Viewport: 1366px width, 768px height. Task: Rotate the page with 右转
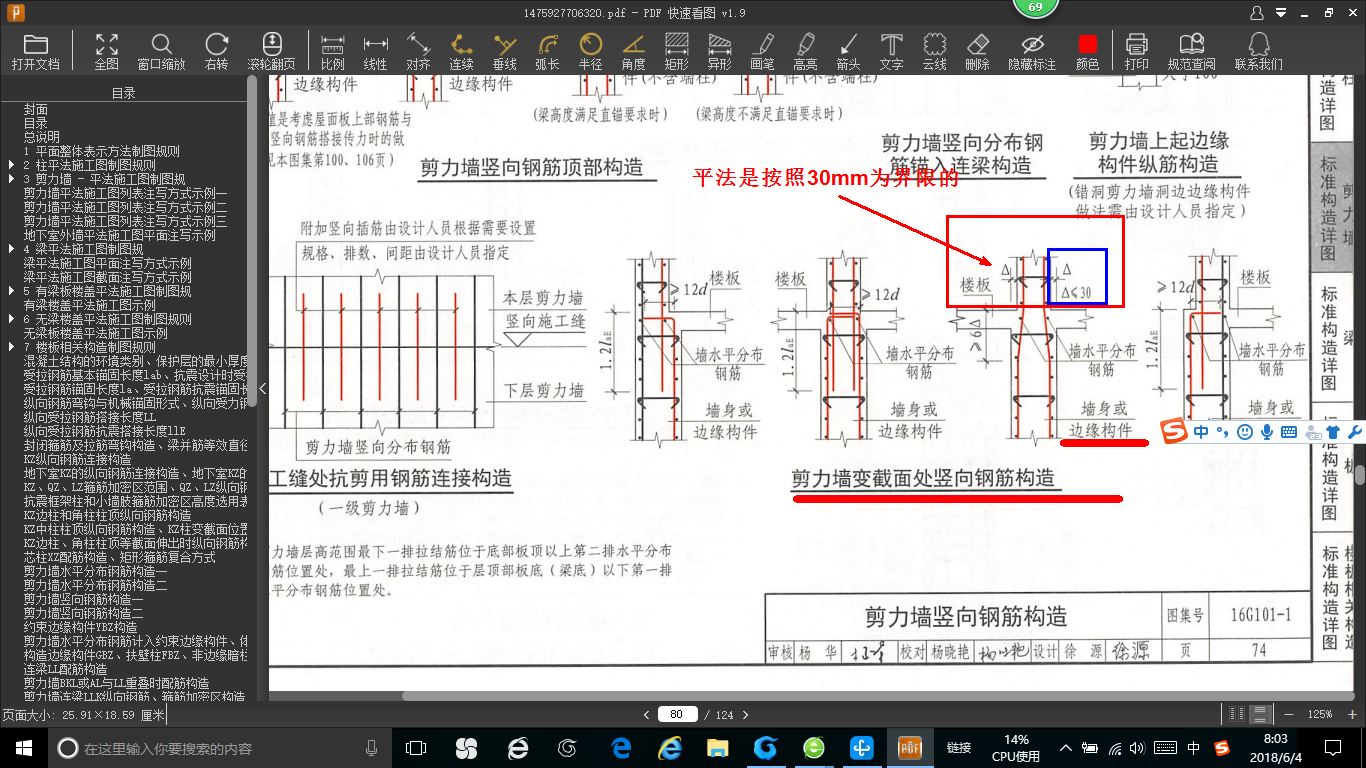[216, 51]
